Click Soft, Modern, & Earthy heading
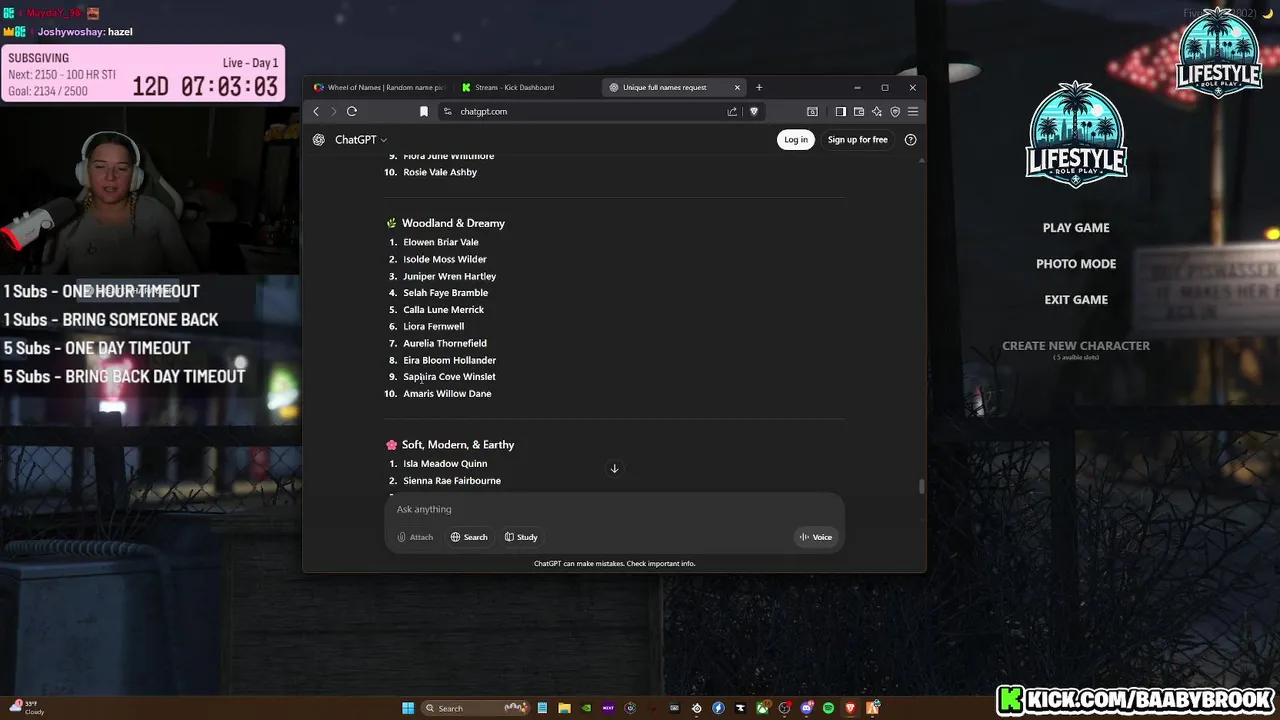This screenshot has width=1280, height=720. pyautogui.click(x=458, y=445)
